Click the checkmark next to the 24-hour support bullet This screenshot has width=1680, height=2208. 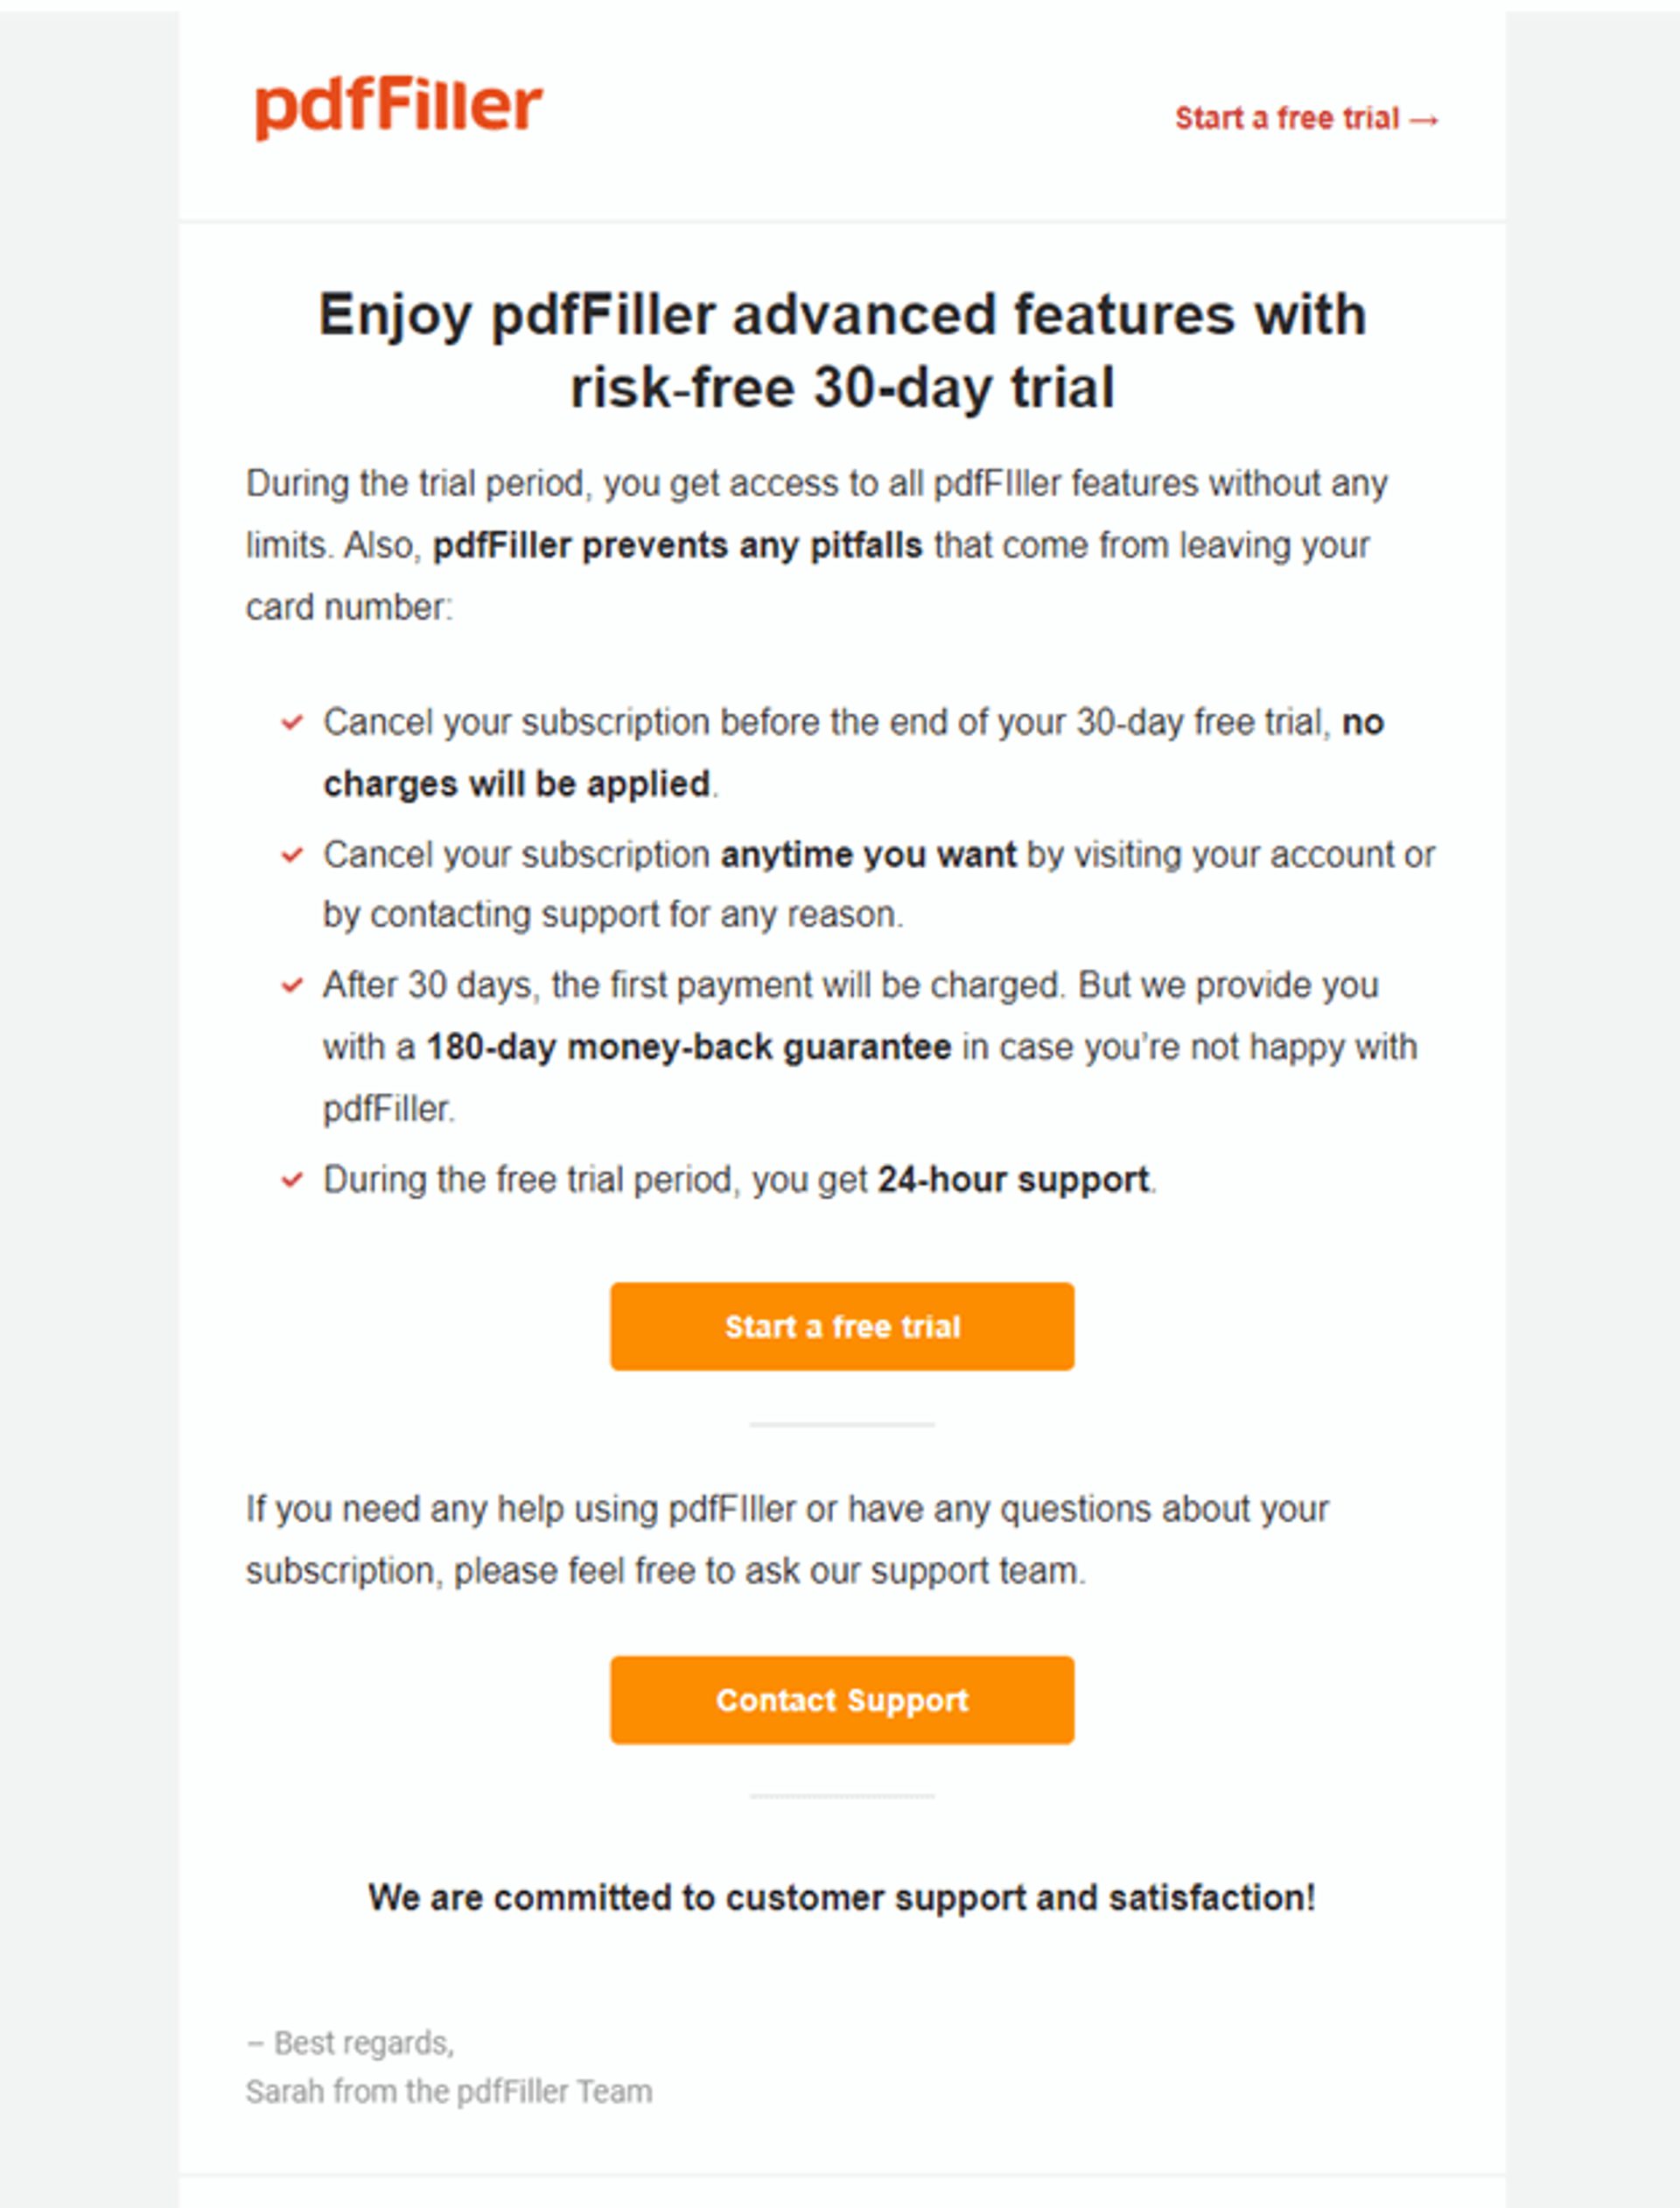(x=292, y=1180)
